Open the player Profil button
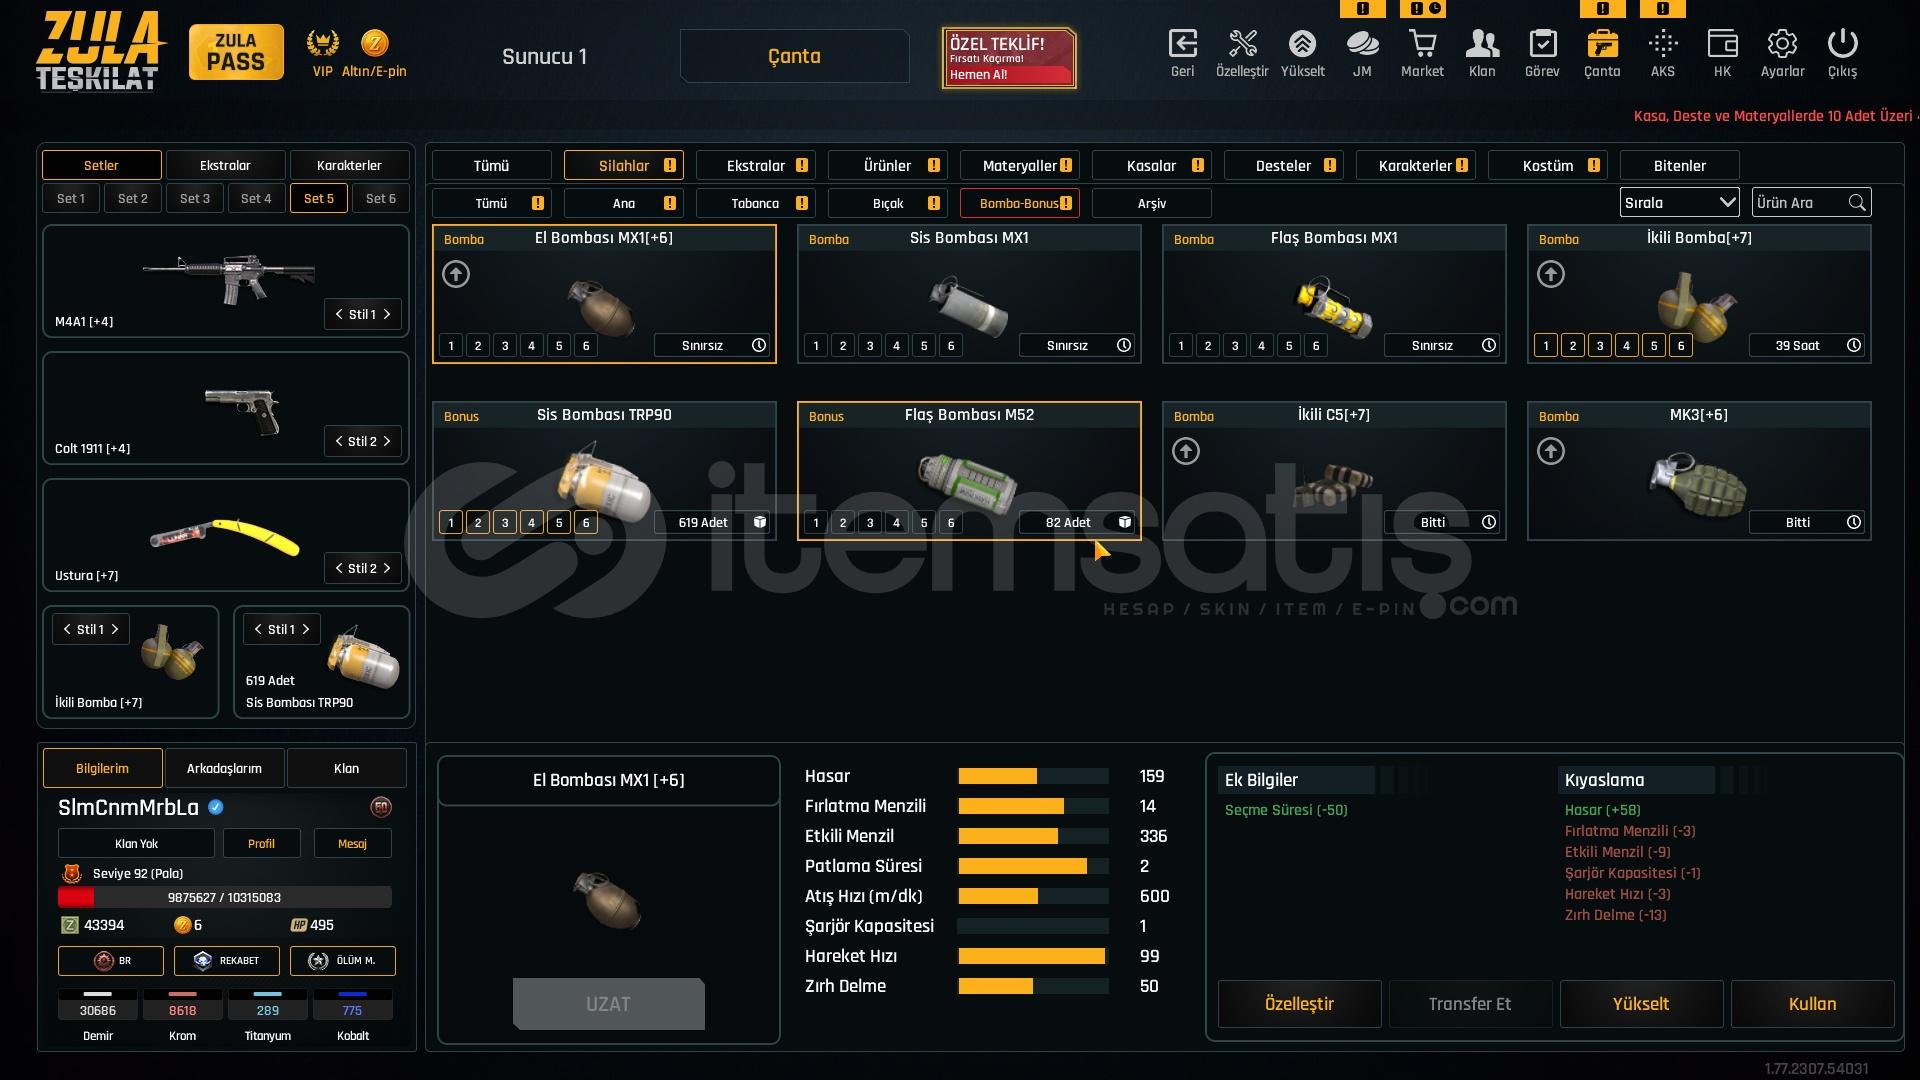The image size is (1920, 1080). 261,843
